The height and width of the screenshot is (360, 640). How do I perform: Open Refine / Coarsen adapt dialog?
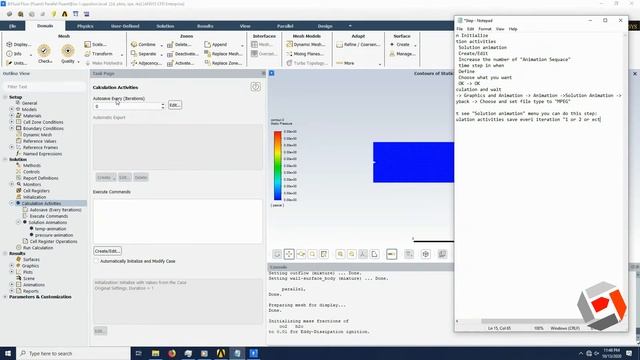(x=358, y=44)
